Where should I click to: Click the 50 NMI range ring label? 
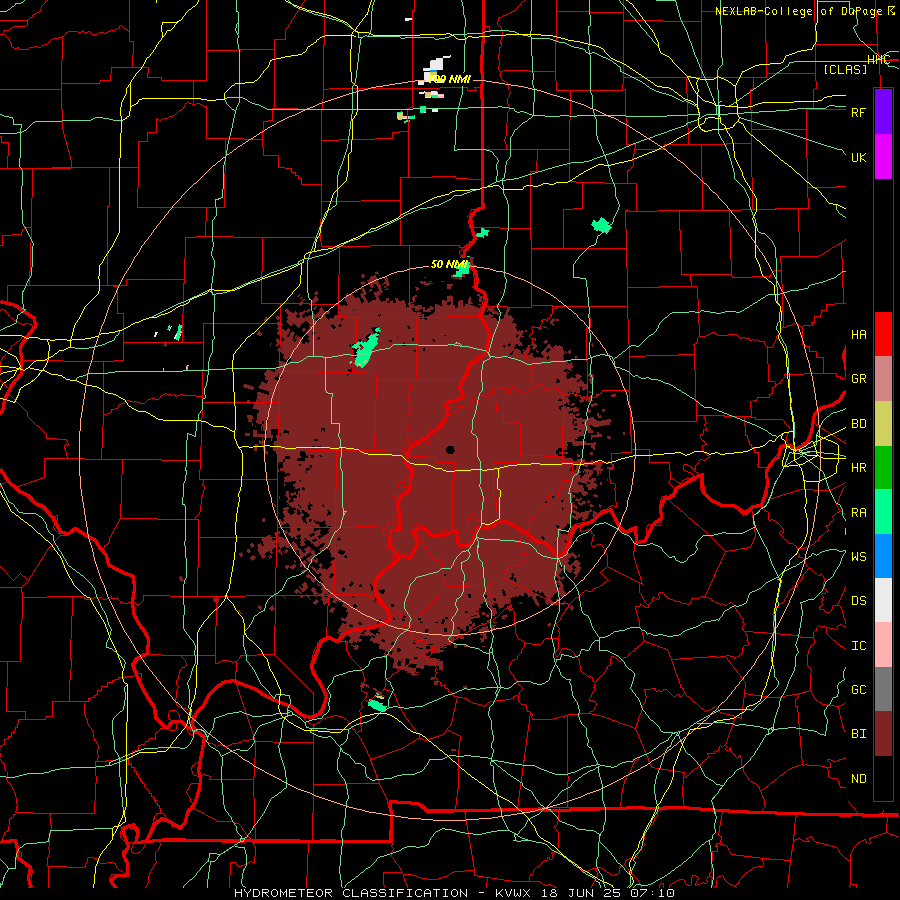pos(449,264)
